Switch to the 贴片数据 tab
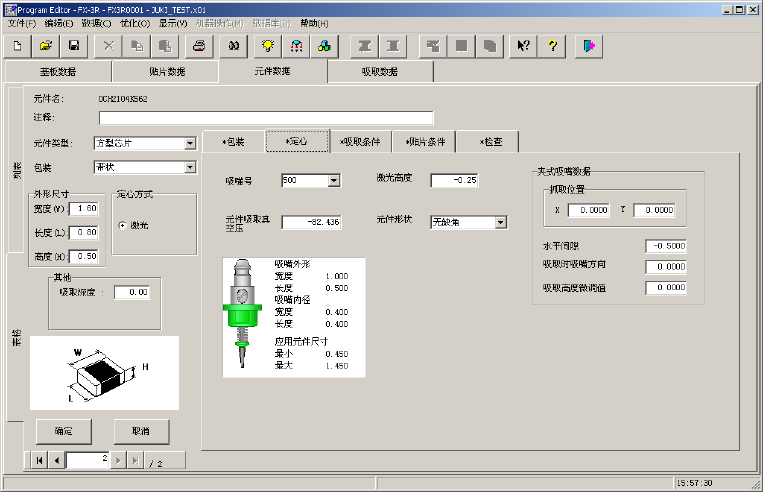763x492 pixels. click(x=166, y=72)
